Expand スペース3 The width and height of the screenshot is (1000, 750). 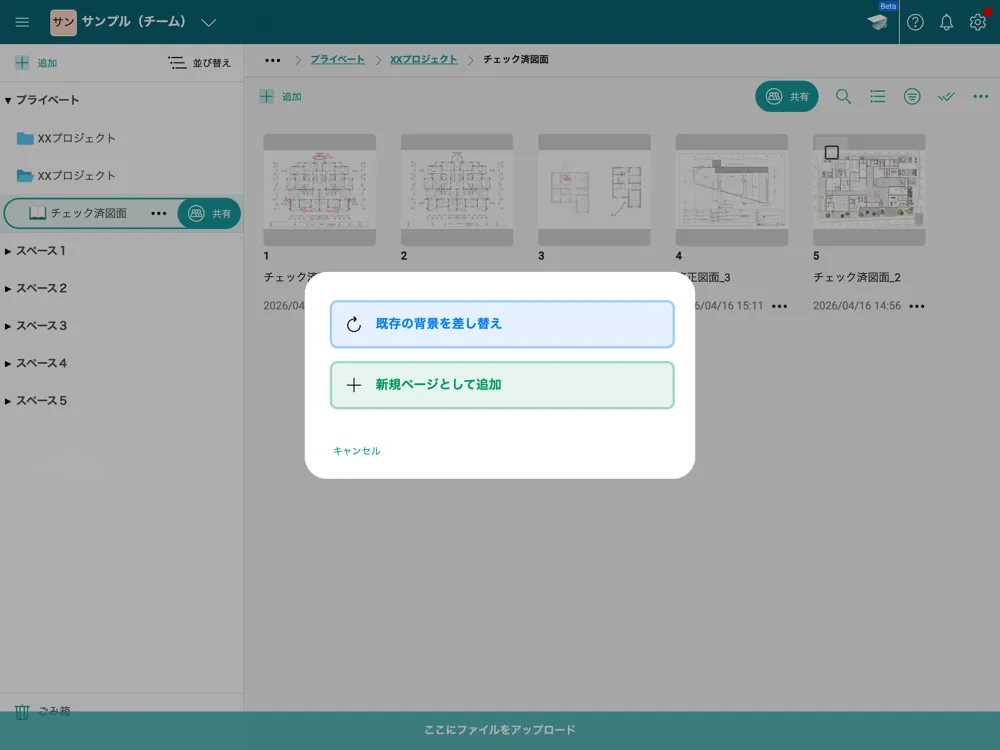(8, 326)
